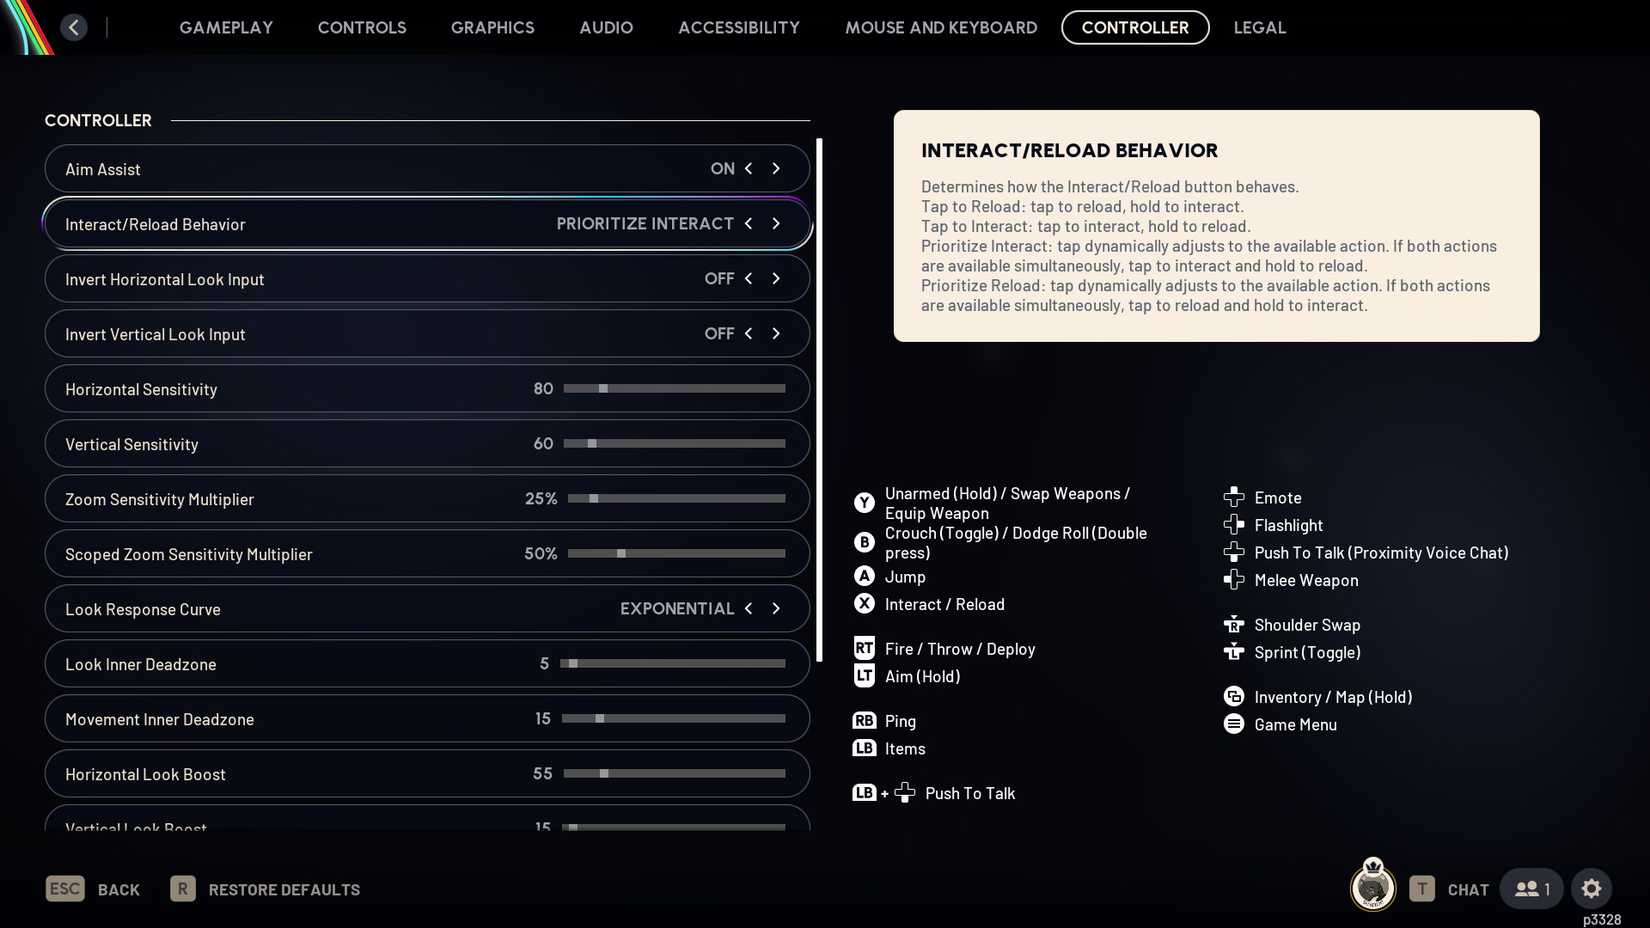Click the RT Fire/Throw/Deploy trigger icon
This screenshot has height=928, width=1650.
click(x=864, y=648)
